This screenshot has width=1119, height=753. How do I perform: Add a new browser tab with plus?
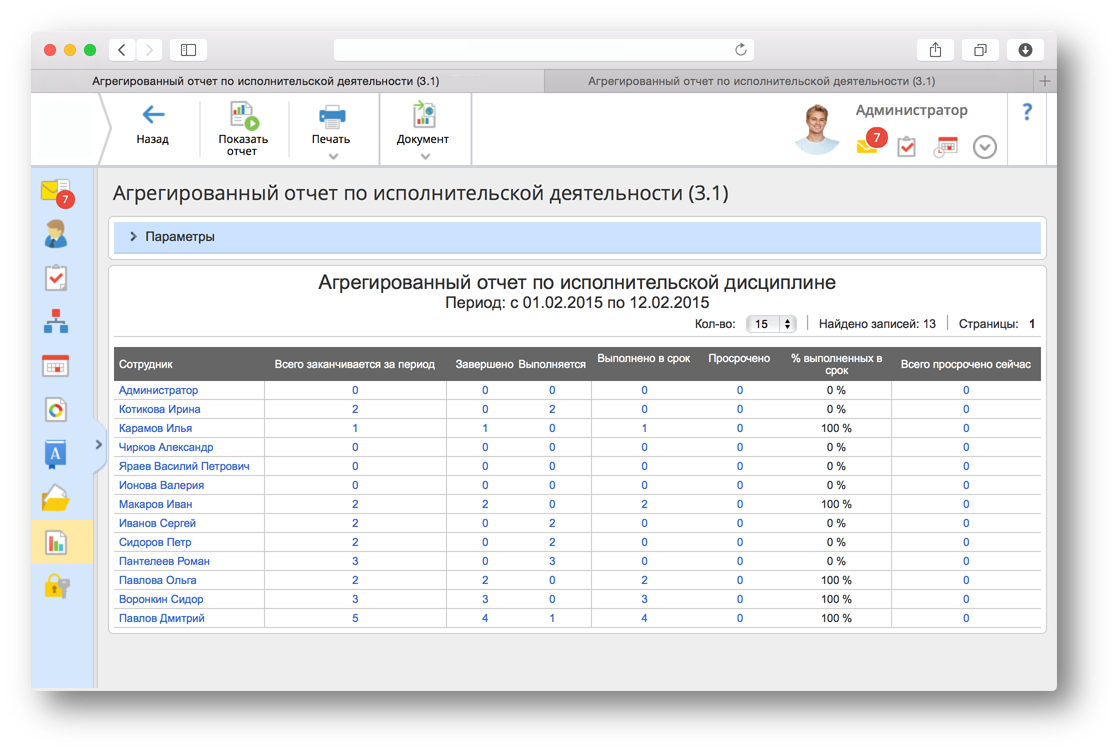coord(1045,81)
